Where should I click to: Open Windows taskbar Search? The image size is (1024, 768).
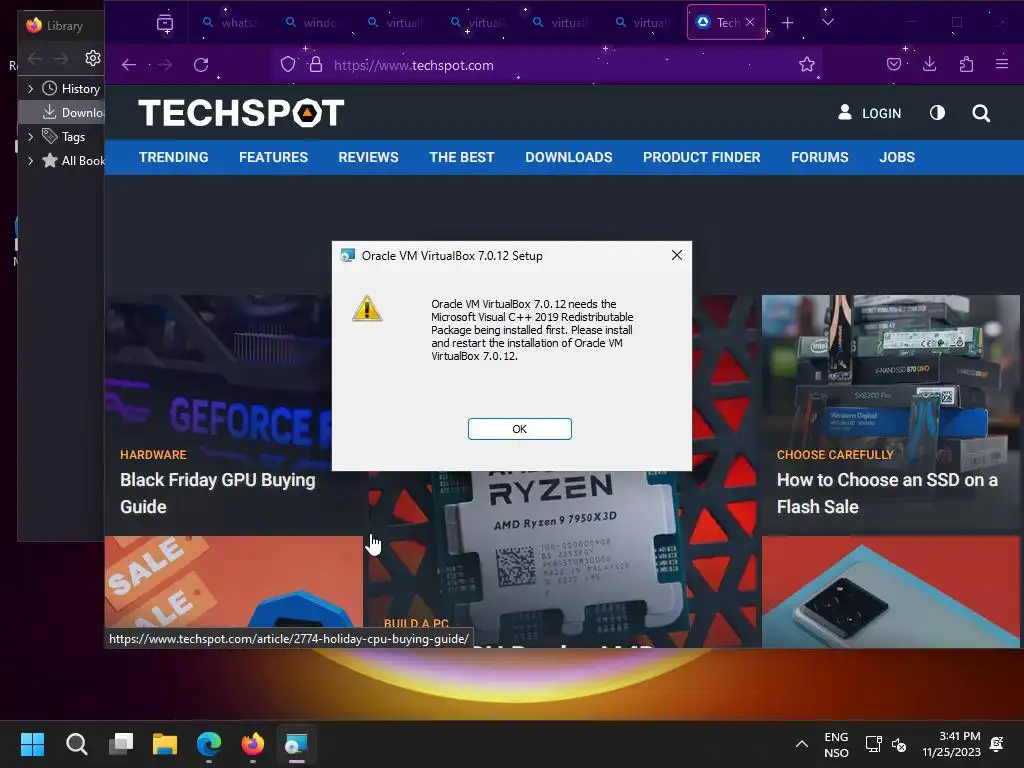[76, 744]
